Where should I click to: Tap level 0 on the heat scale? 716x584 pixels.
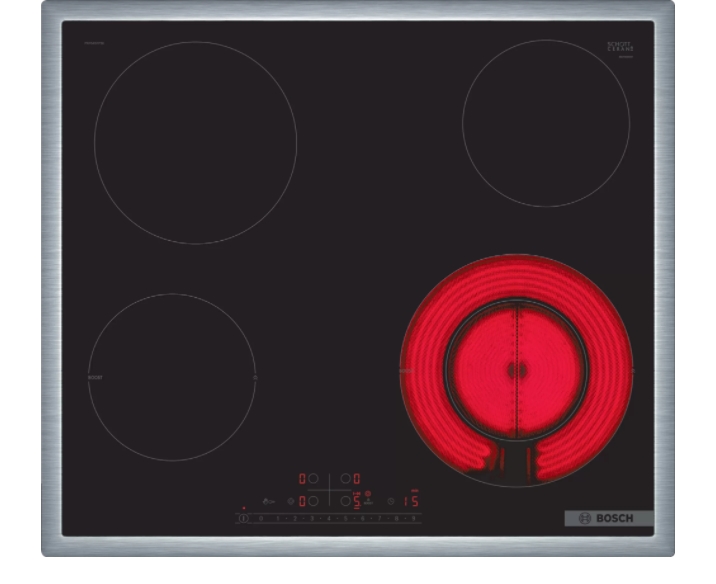click(261, 518)
